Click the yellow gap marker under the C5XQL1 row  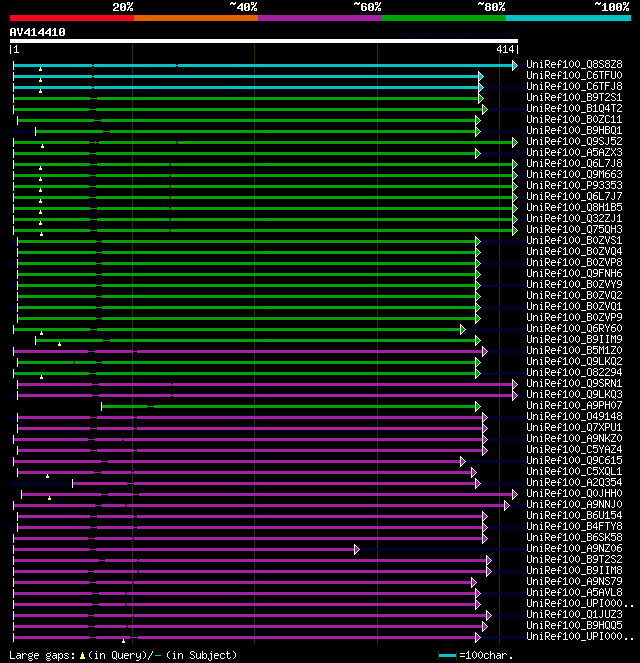click(47, 476)
